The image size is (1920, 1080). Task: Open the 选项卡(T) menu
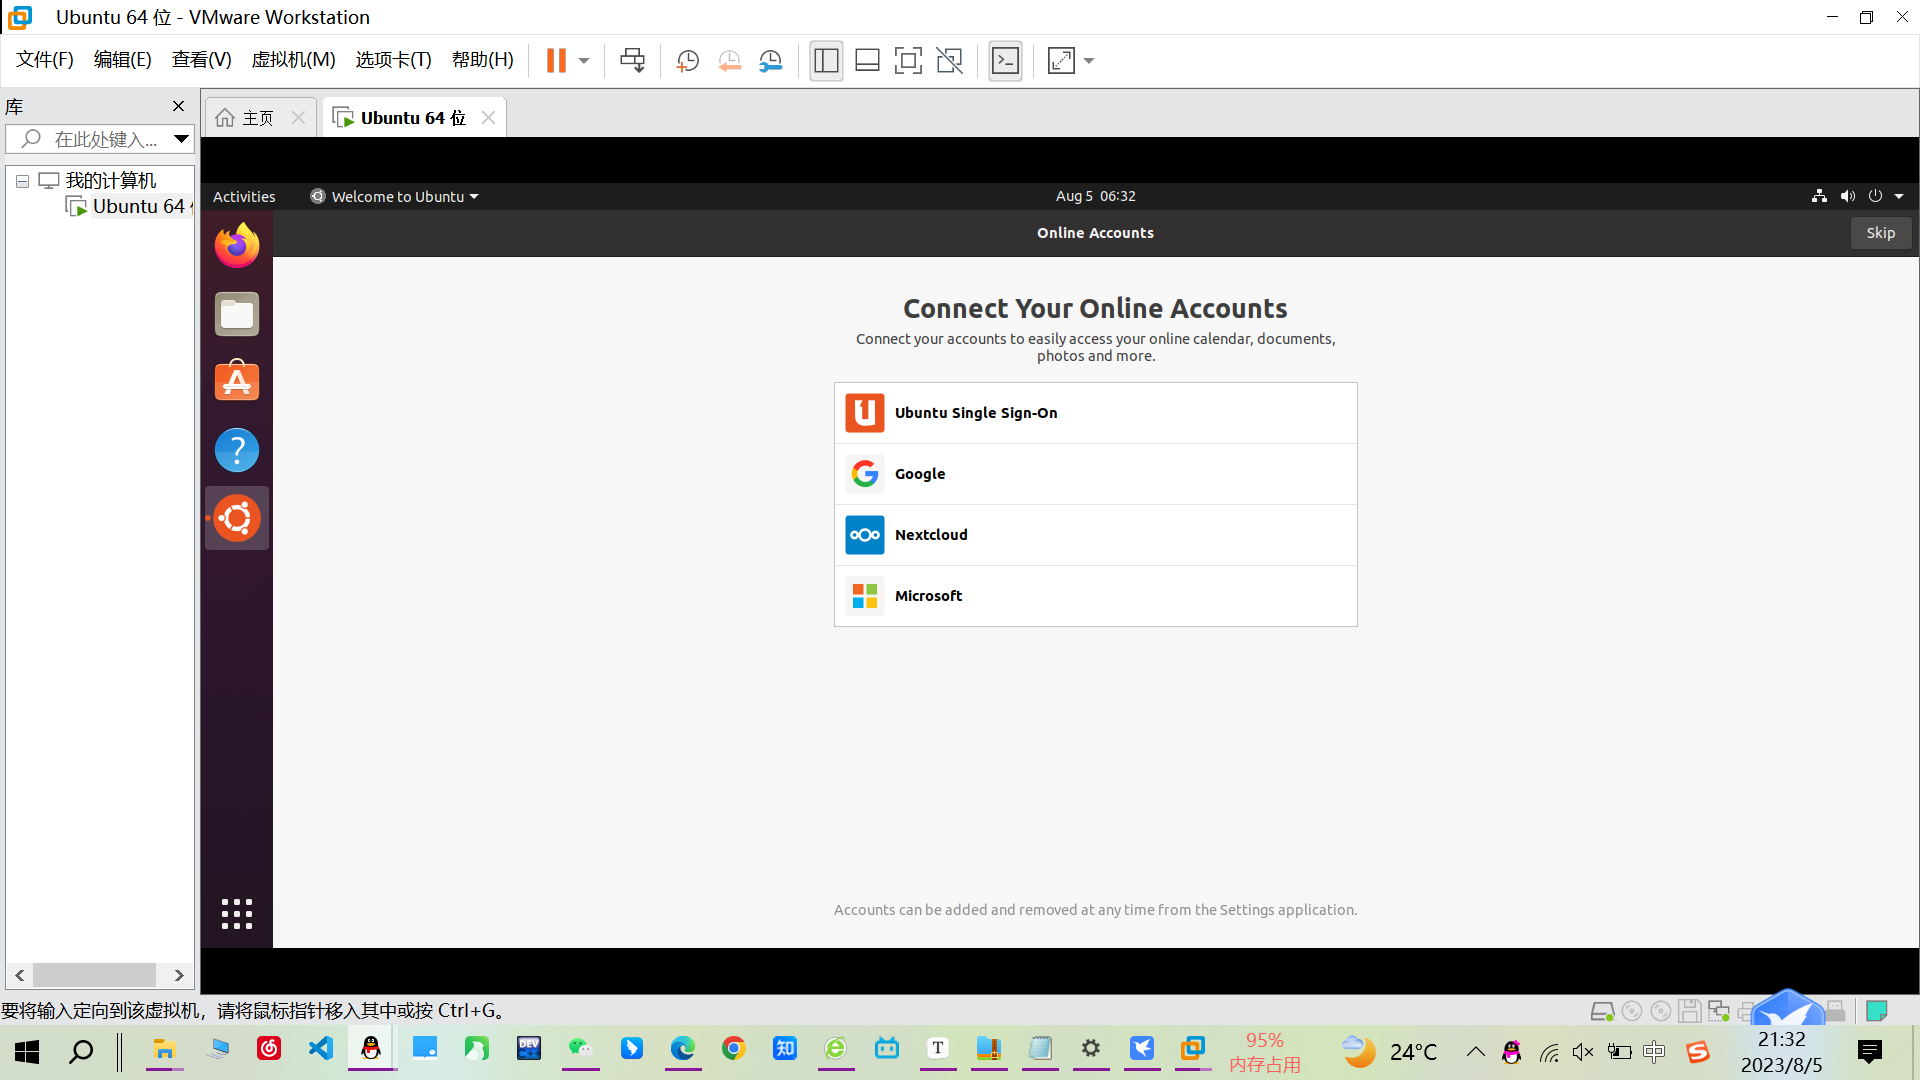393,60
